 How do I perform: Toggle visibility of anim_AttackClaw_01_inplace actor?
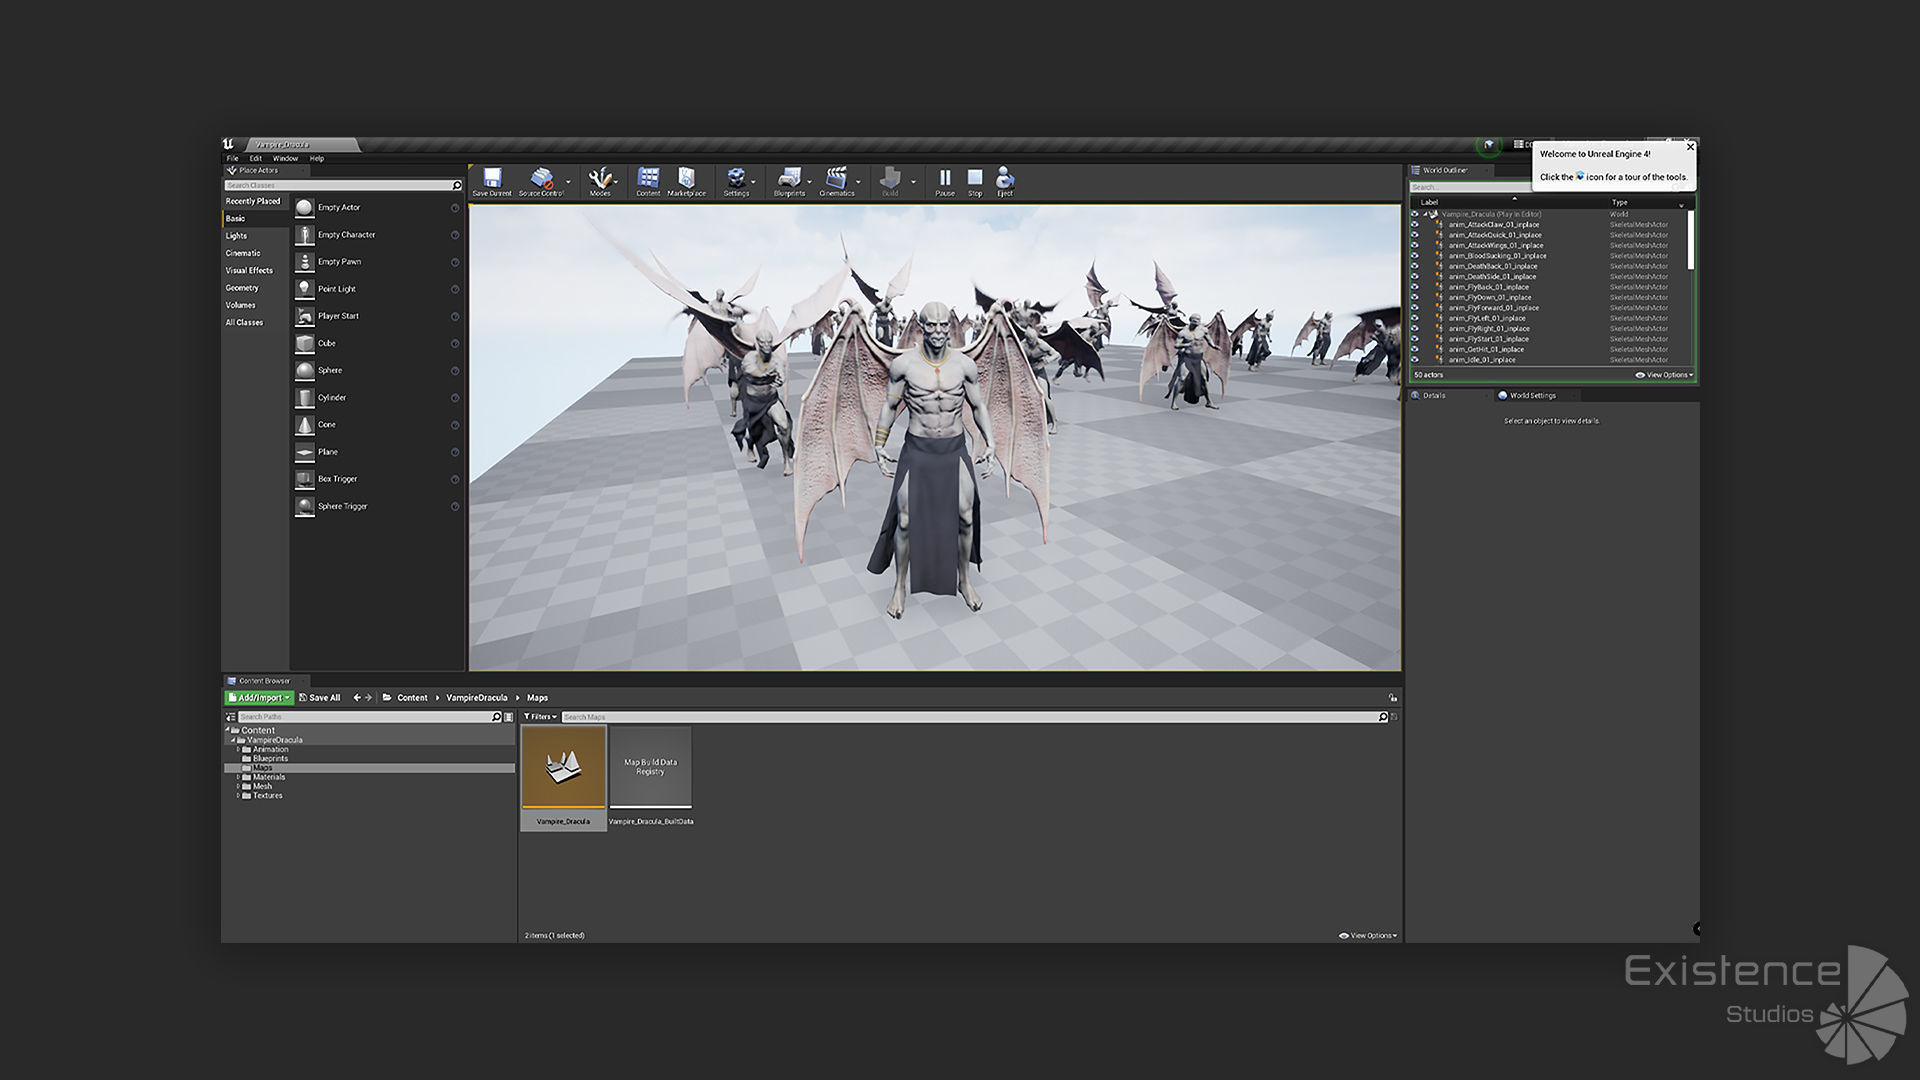(1415, 225)
